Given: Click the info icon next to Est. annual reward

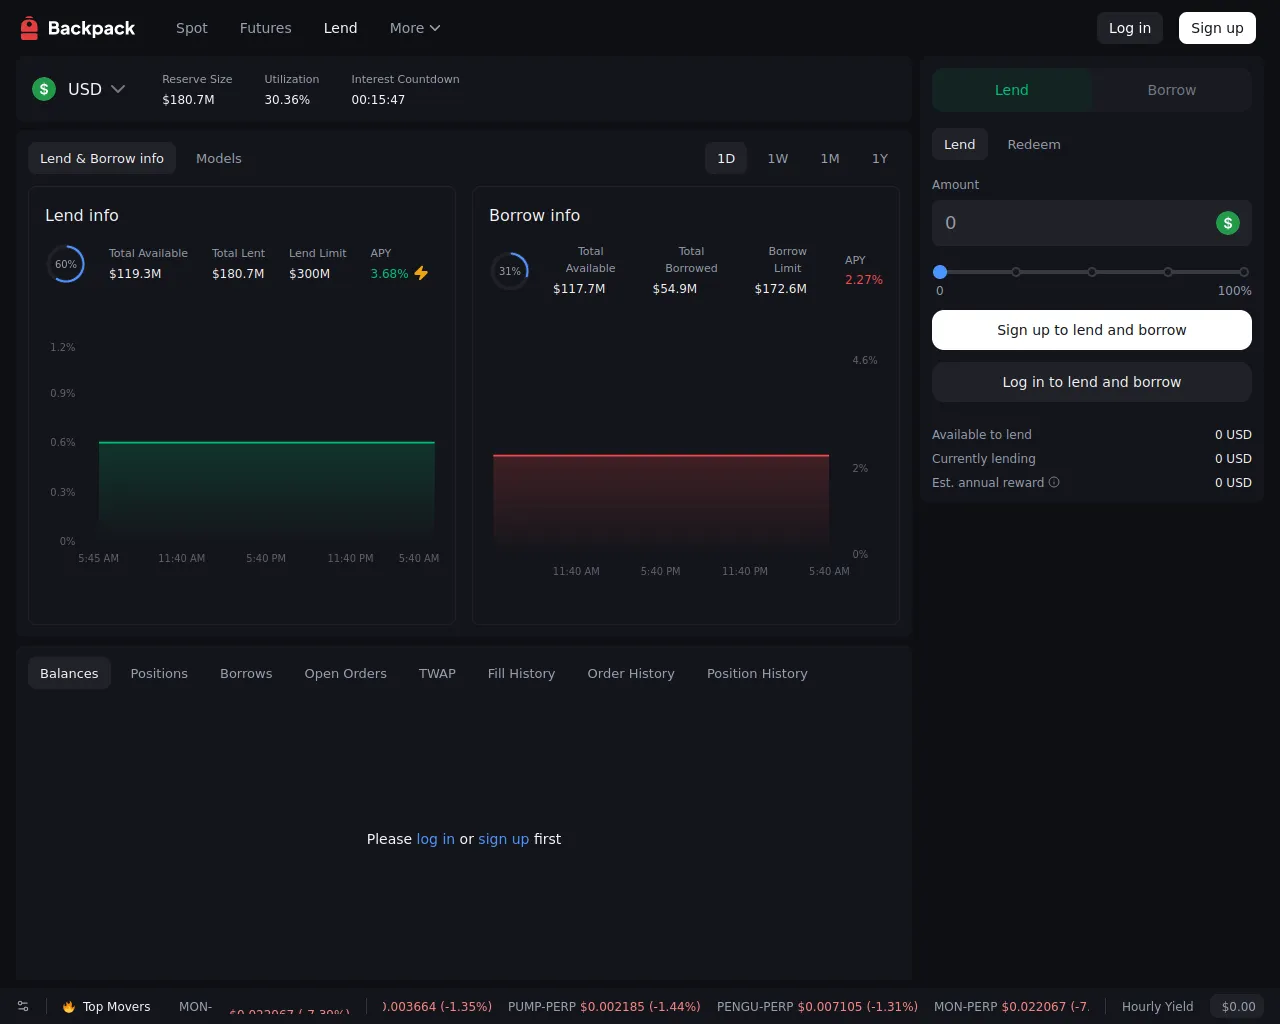Looking at the screenshot, I should point(1054,482).
